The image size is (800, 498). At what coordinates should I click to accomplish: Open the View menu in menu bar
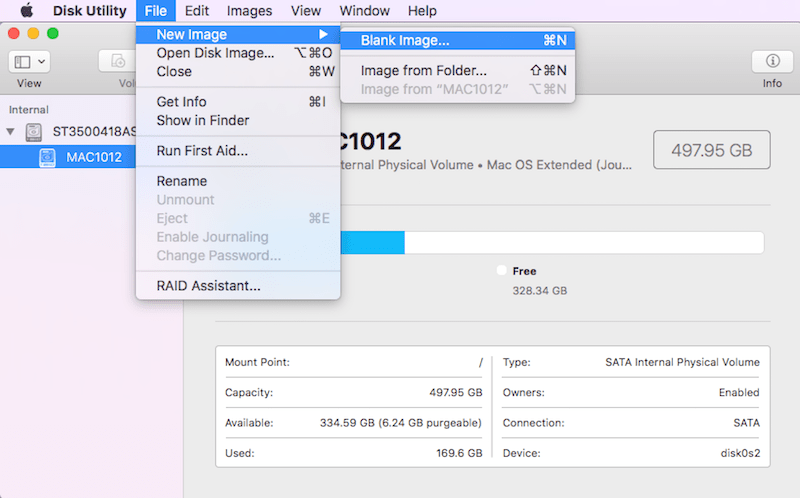pyautogui.click(x=306, y=11)
